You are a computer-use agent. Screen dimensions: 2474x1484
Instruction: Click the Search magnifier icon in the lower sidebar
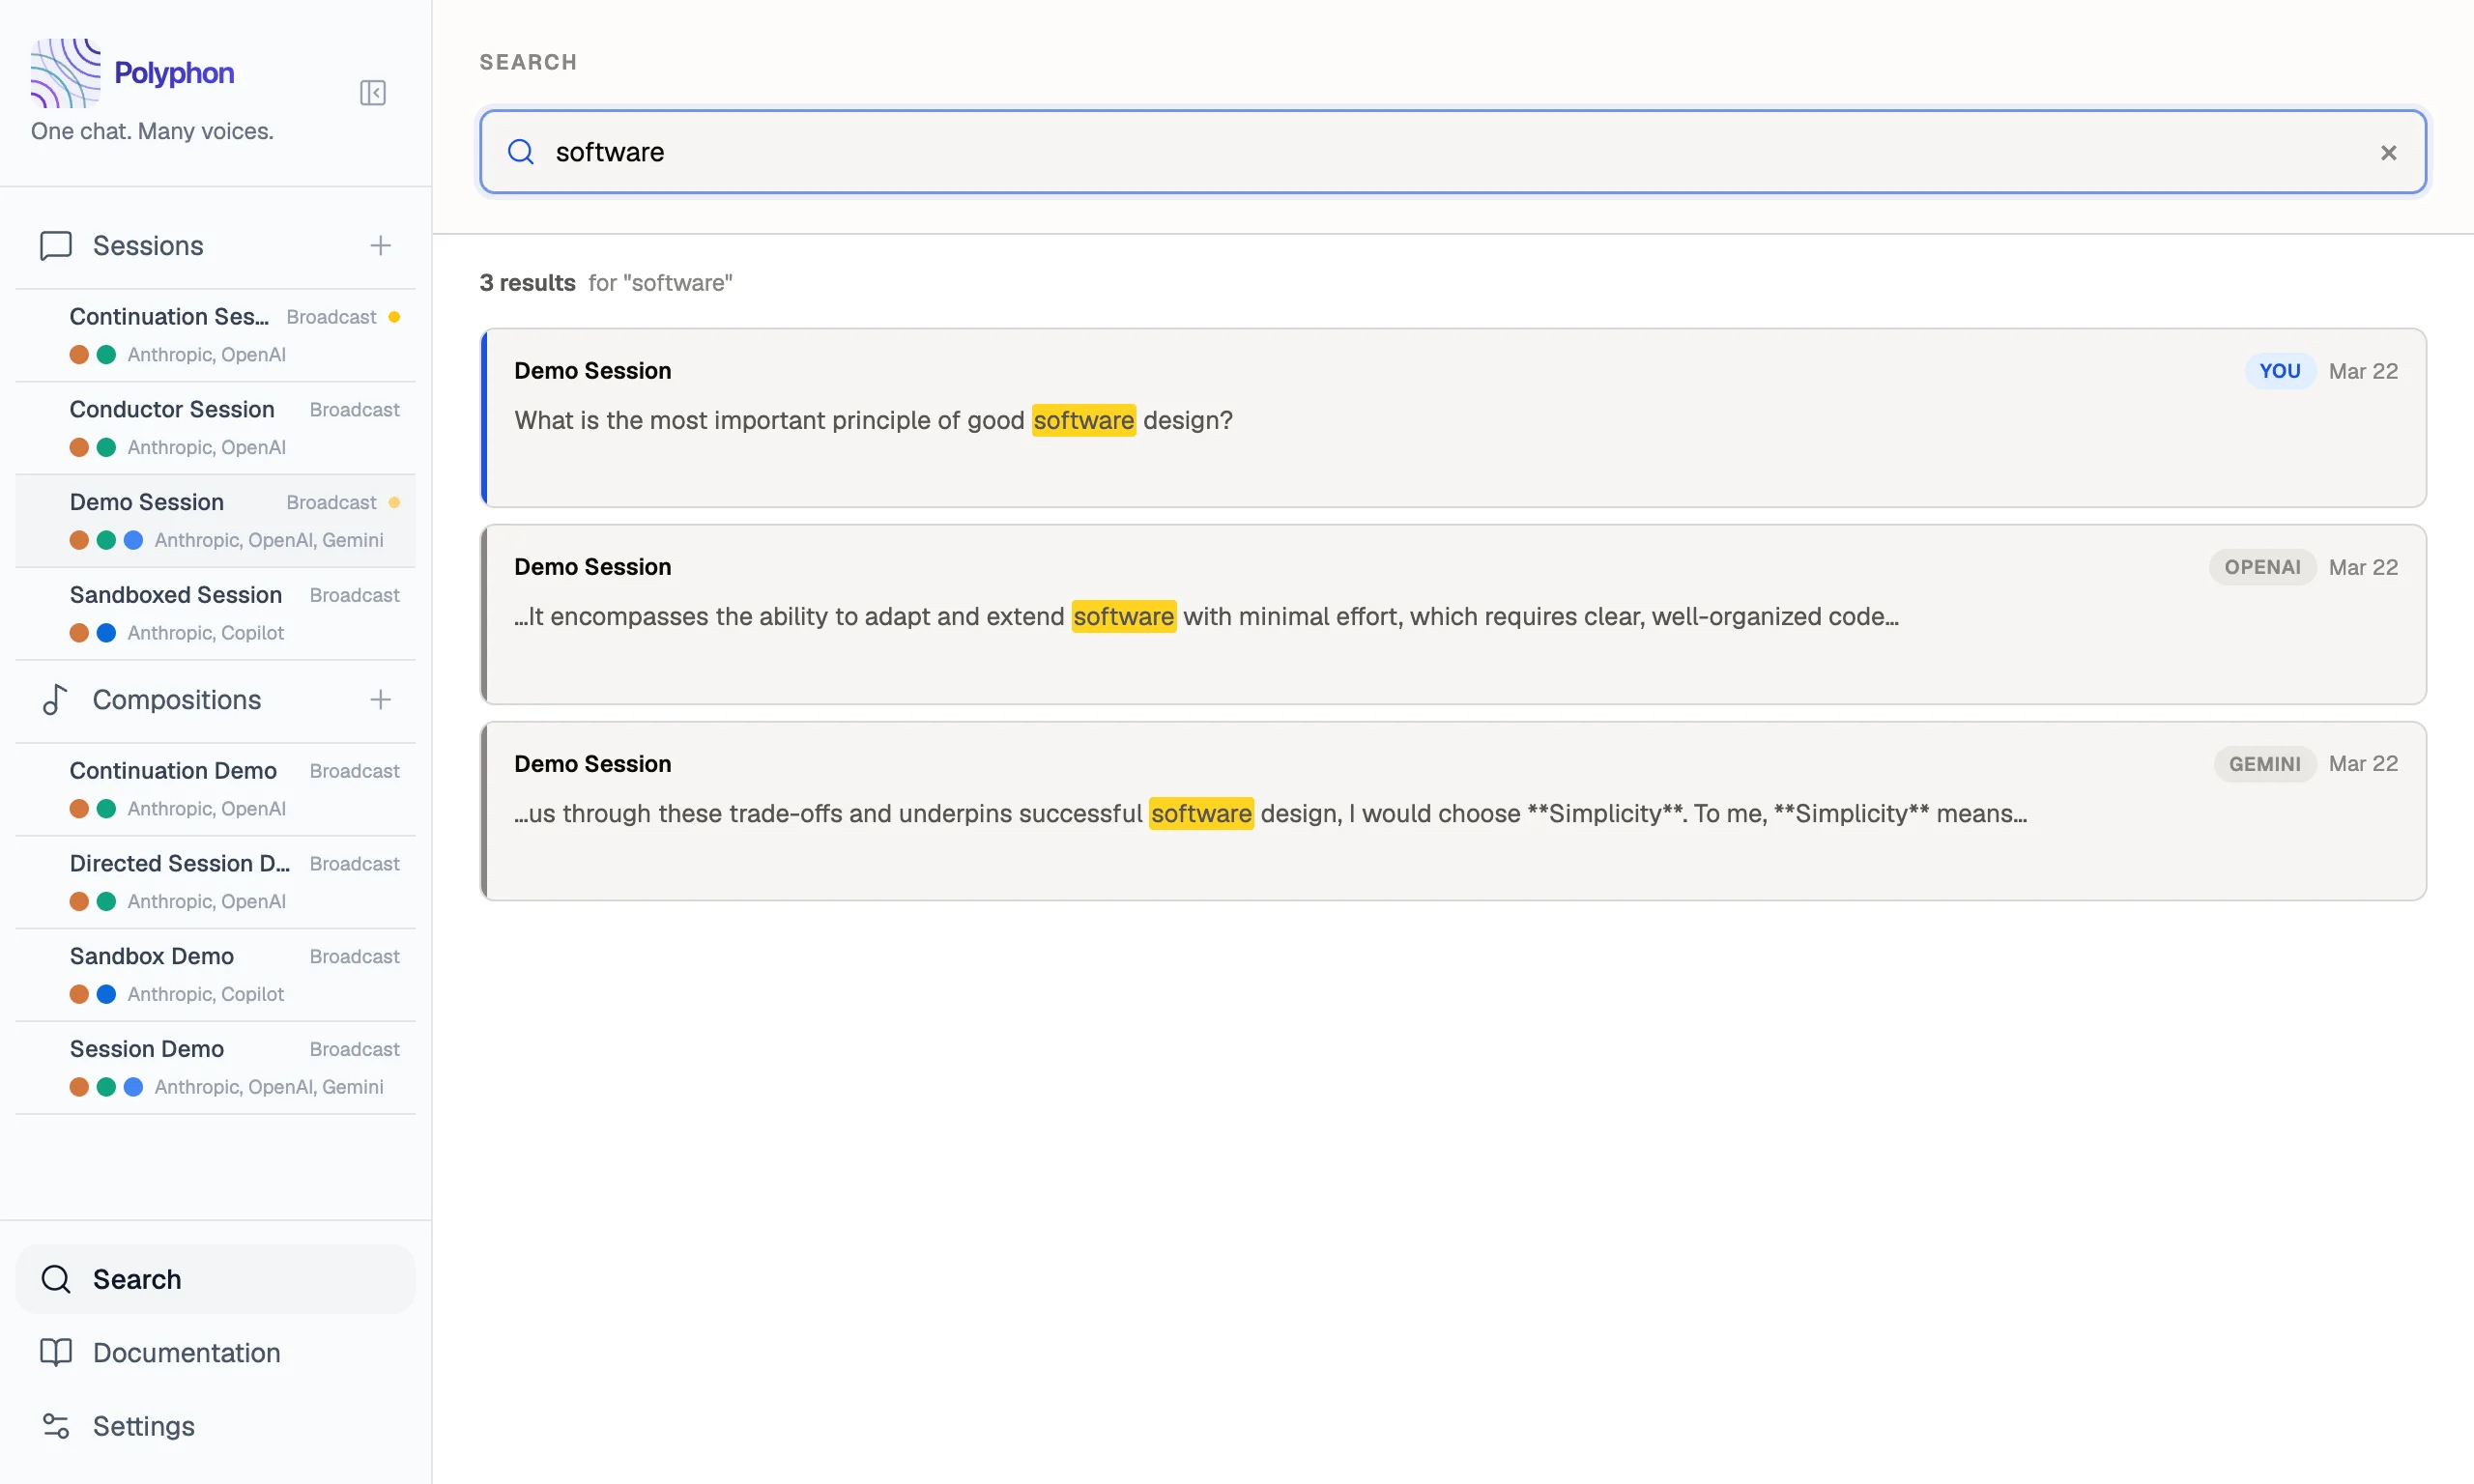(x=56, y=1279)
